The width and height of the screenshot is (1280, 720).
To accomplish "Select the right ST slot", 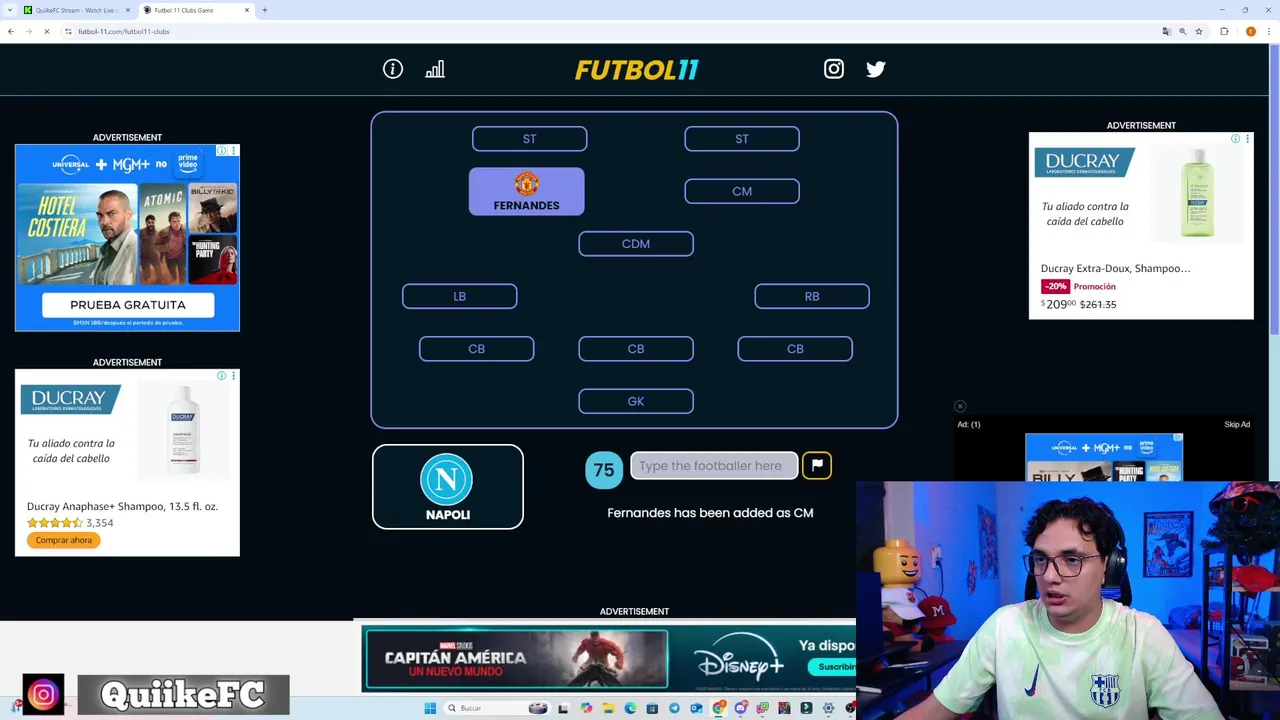I will coord(742,139).
